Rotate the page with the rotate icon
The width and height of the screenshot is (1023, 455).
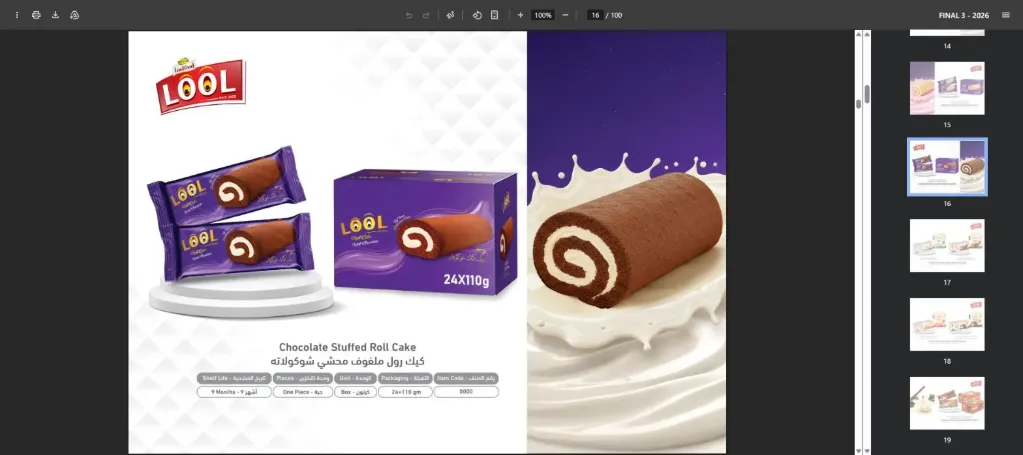[477, 15]
